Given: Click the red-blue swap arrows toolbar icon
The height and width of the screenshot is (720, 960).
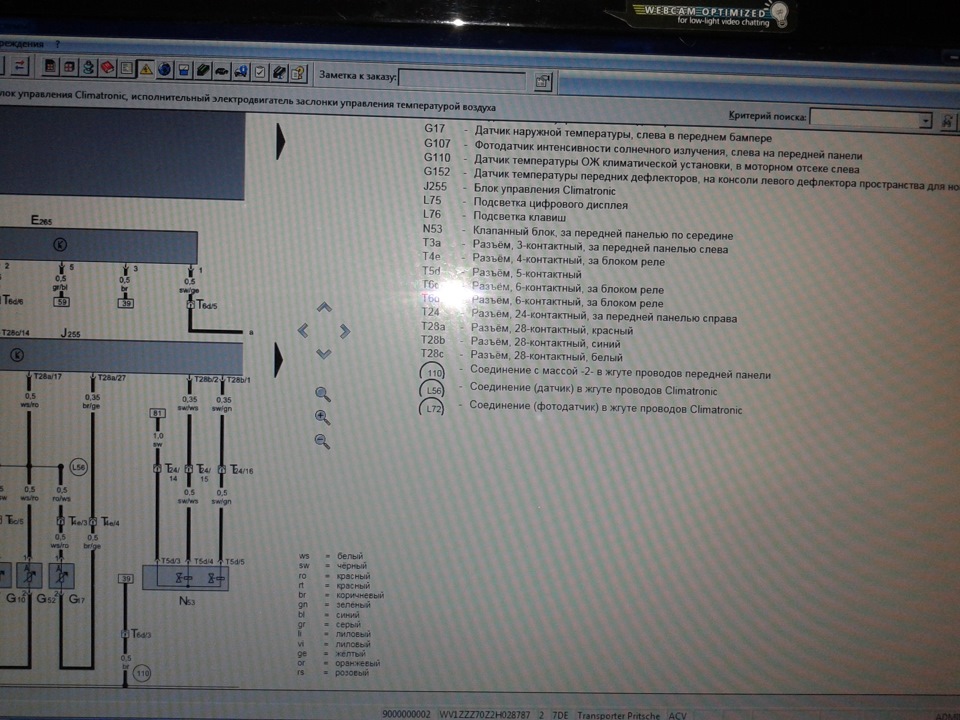Looking at the screenshot, I should [20, 66].
